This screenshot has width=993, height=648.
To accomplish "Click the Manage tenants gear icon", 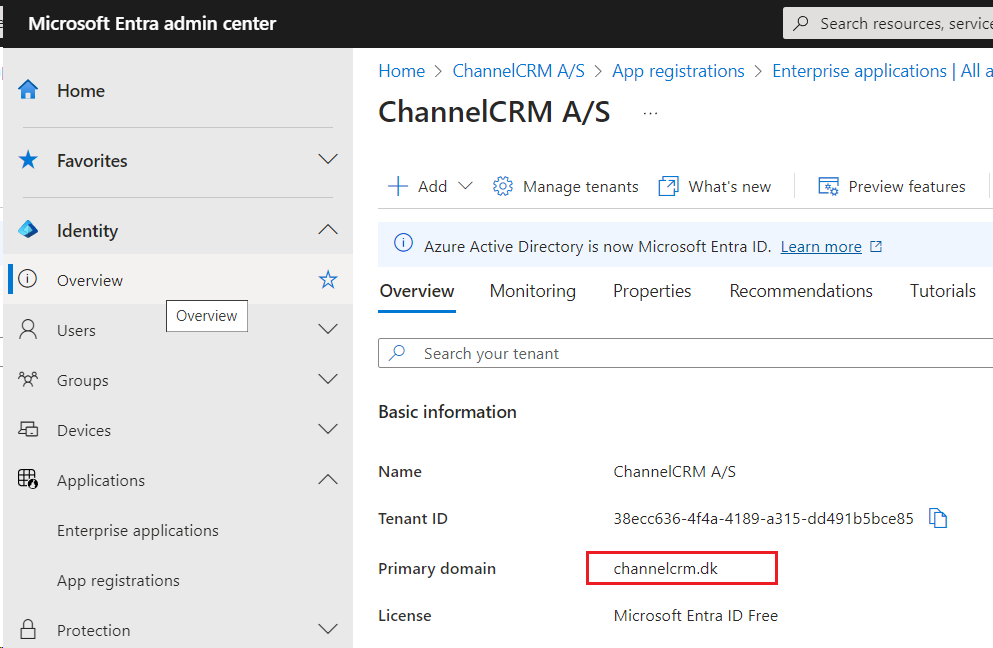I will coord(503,186).
